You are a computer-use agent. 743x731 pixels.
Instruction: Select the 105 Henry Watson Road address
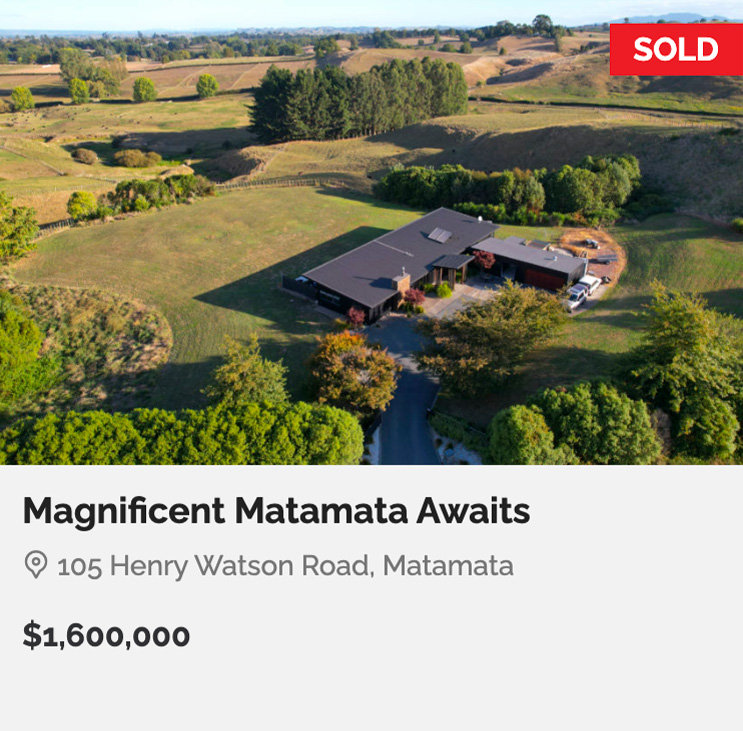coord(285,566)
